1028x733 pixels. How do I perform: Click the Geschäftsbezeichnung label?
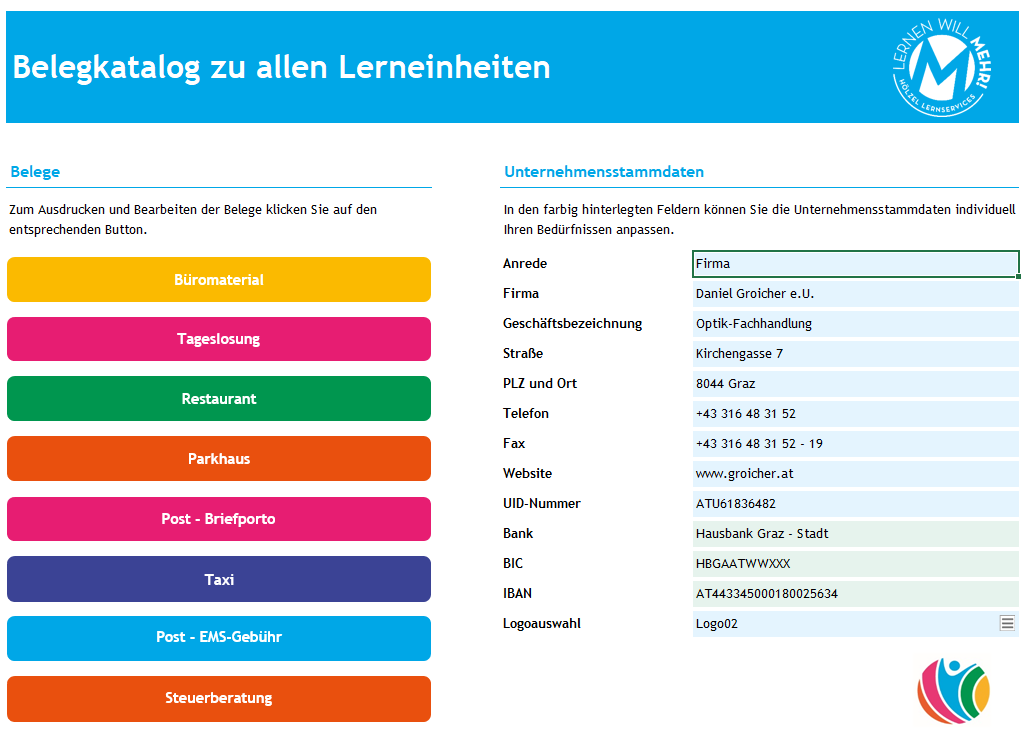(x=572, y=324)
